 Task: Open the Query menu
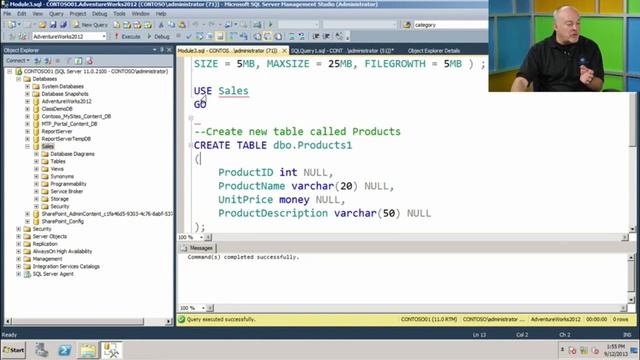pos(56,13)
